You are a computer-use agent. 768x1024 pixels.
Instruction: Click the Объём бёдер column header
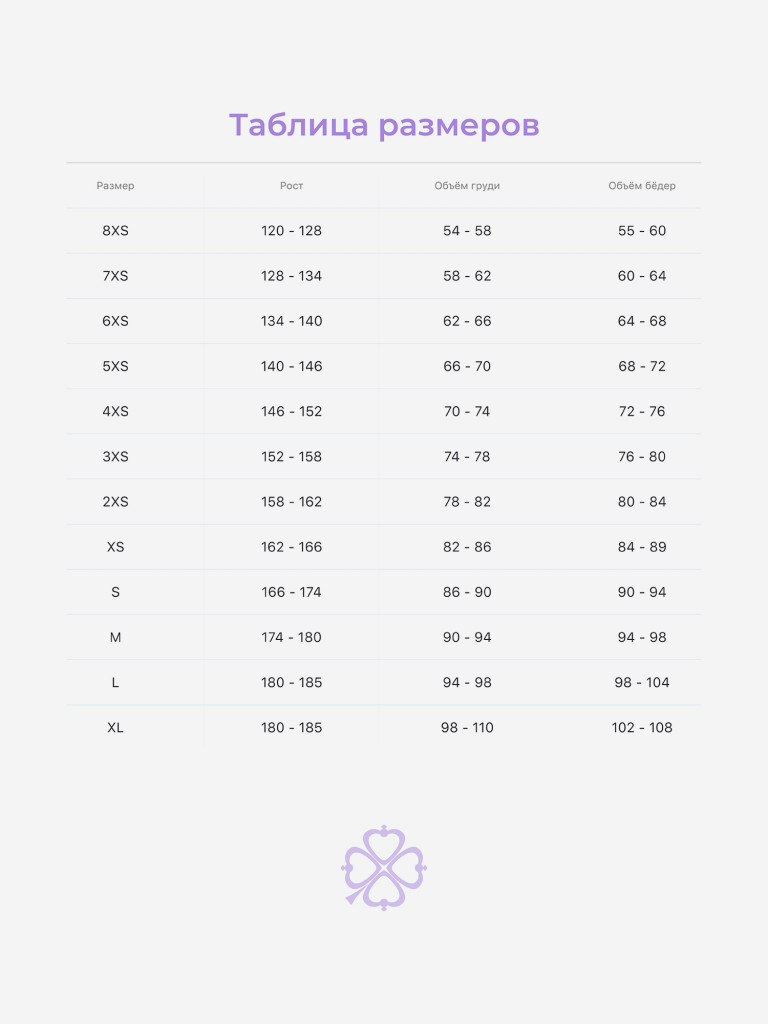click(x=641, y=186)
